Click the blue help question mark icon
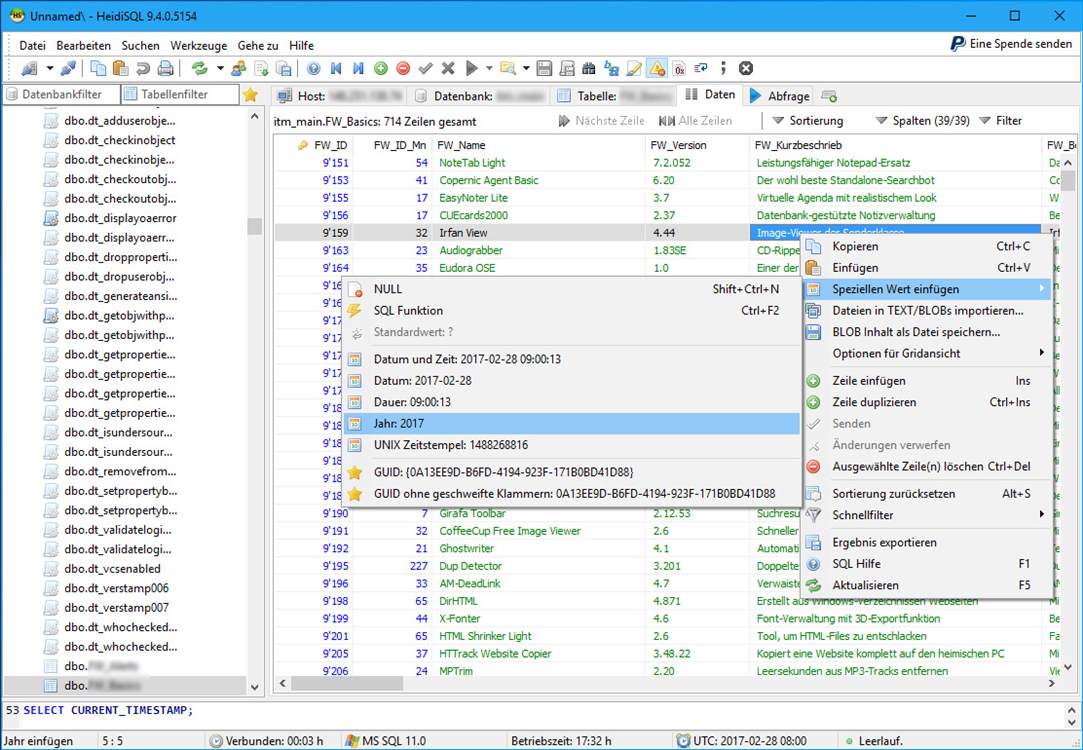Viewport: 1083px width, 750px height. [314, 68]
